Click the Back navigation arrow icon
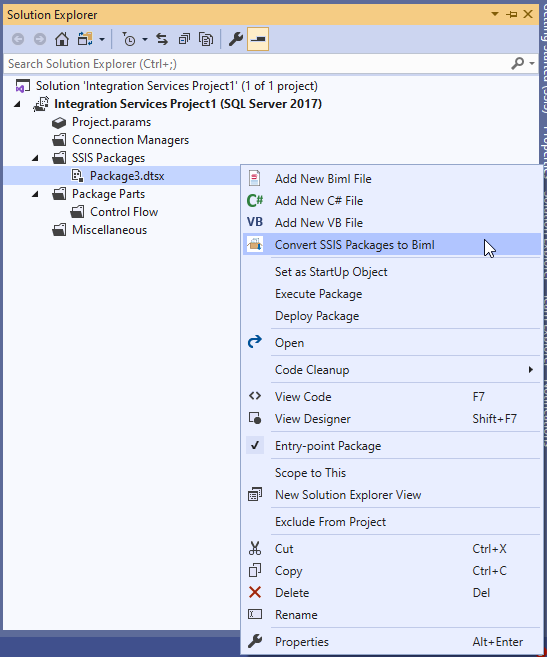Viewport: 547px width, 657px height. click(18, 39)
